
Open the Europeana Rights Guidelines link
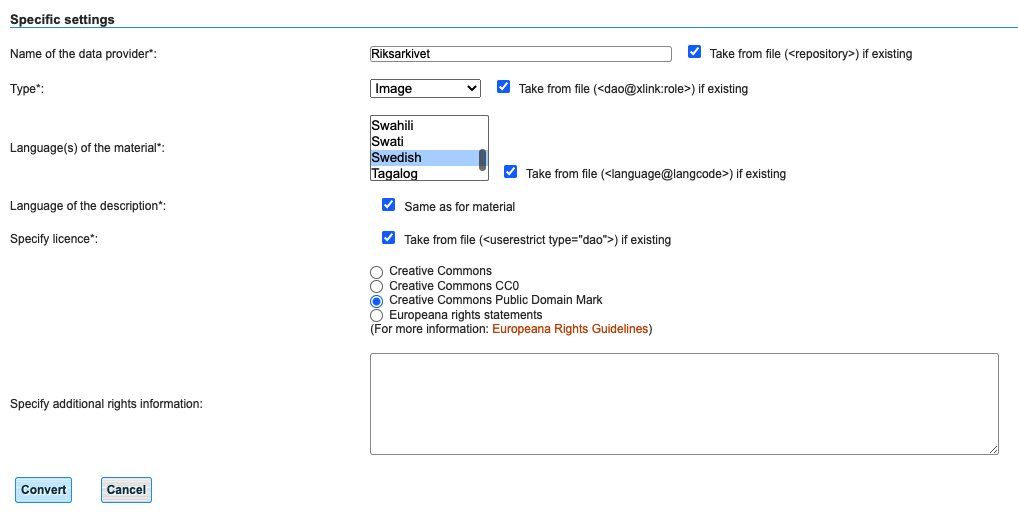tap(570, 329)
